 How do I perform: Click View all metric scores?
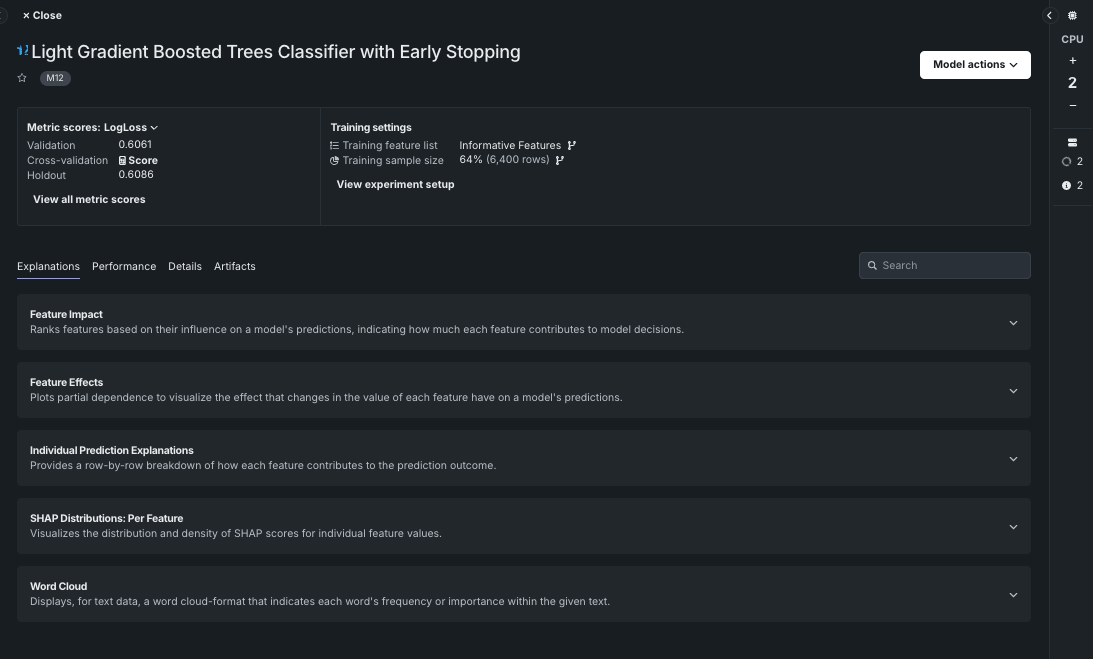pos(89,199)
